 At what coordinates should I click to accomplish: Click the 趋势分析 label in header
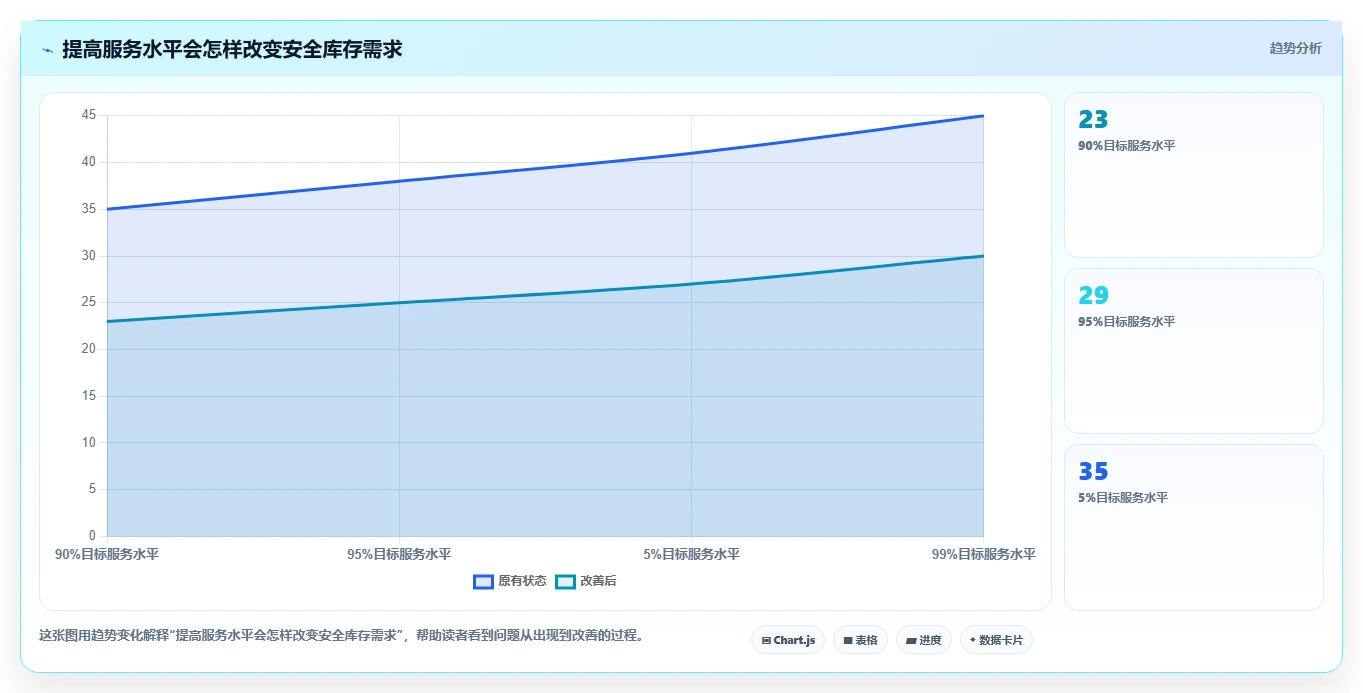[x=1295, y=48]
